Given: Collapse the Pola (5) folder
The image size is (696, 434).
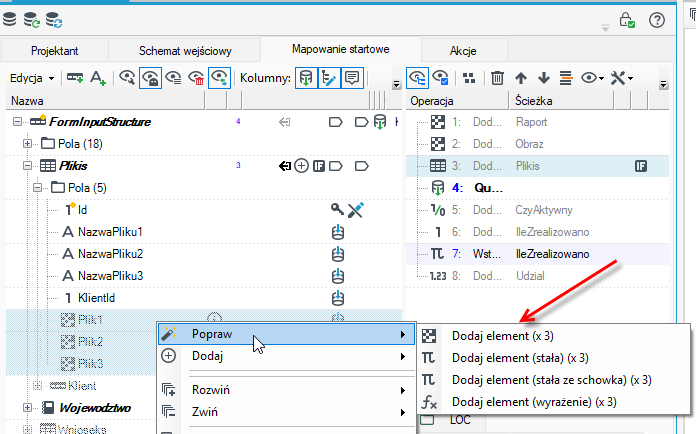Looking at the screenshot, I should [x=37, y=188].
